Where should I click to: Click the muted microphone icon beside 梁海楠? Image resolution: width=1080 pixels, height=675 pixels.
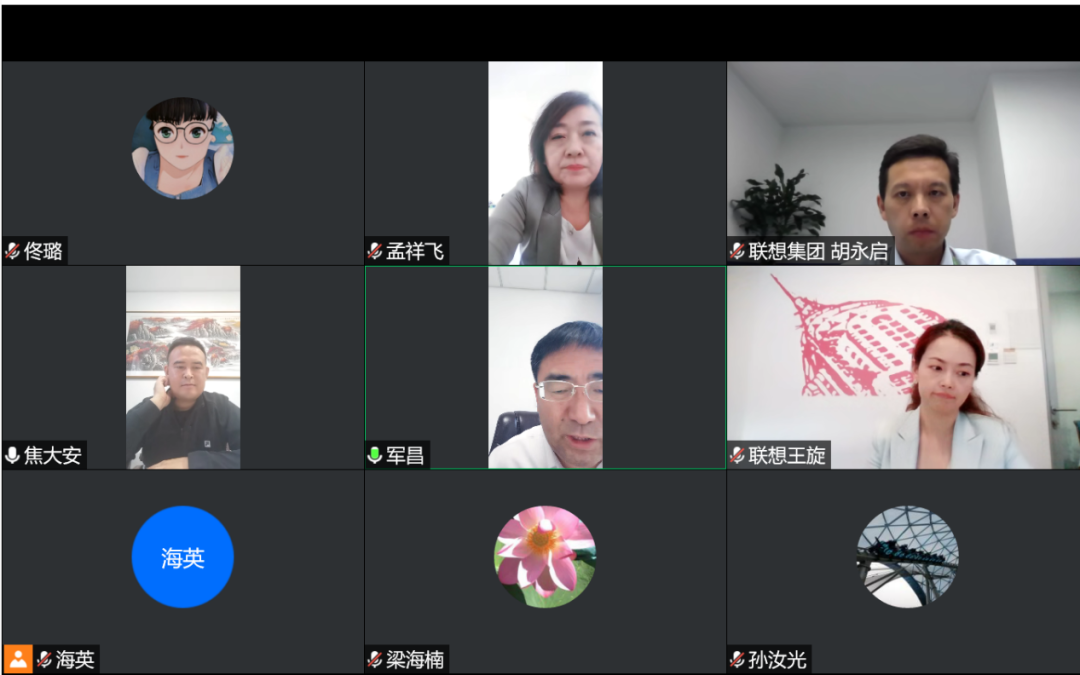click(x=375, y=660)
